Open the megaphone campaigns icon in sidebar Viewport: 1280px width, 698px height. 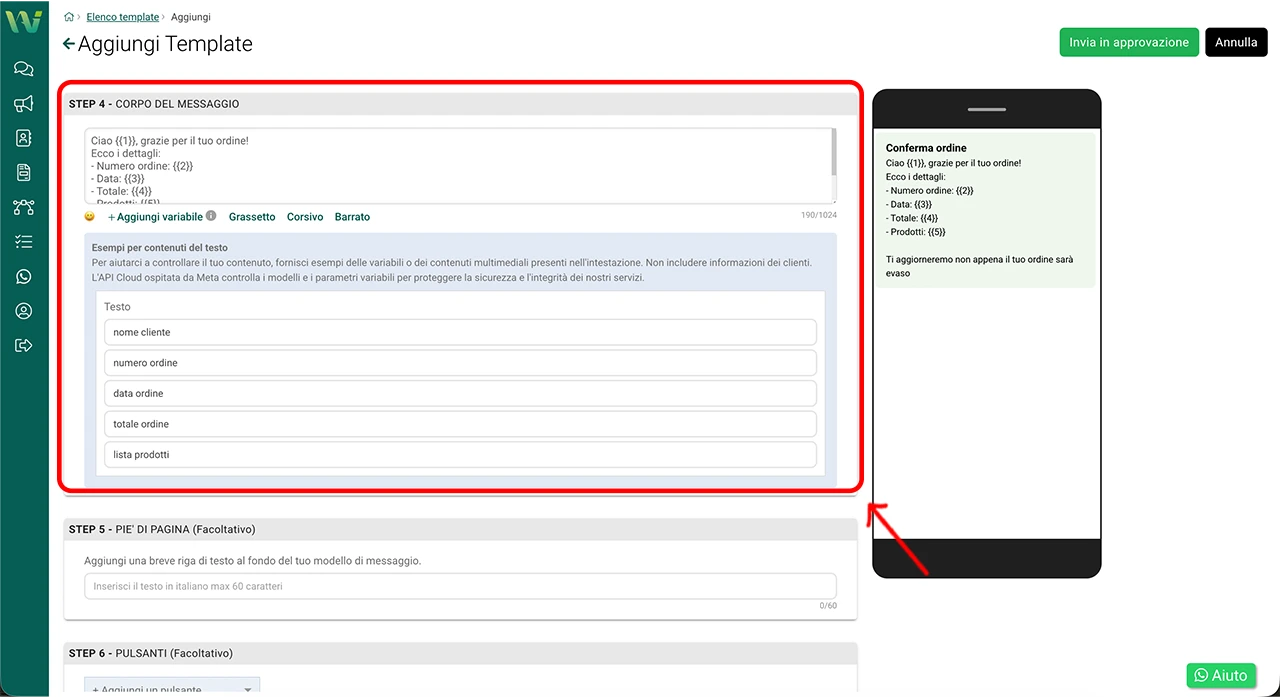(24, 104)
